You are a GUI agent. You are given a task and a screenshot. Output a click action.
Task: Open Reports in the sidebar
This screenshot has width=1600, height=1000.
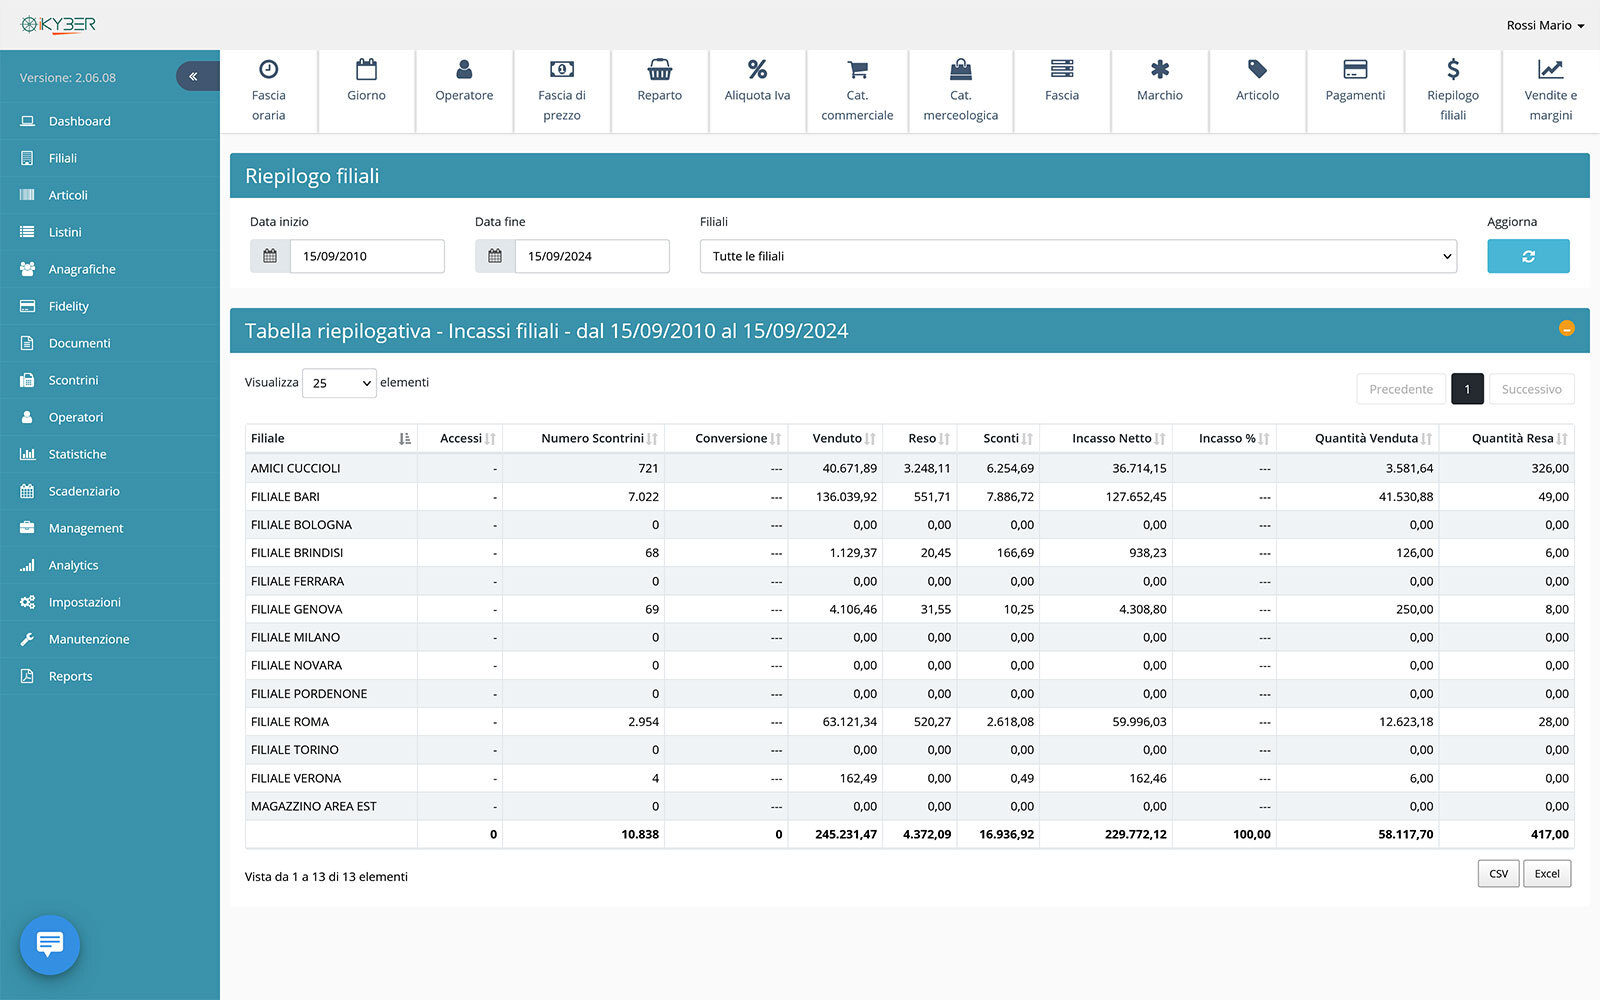(110, 676)
